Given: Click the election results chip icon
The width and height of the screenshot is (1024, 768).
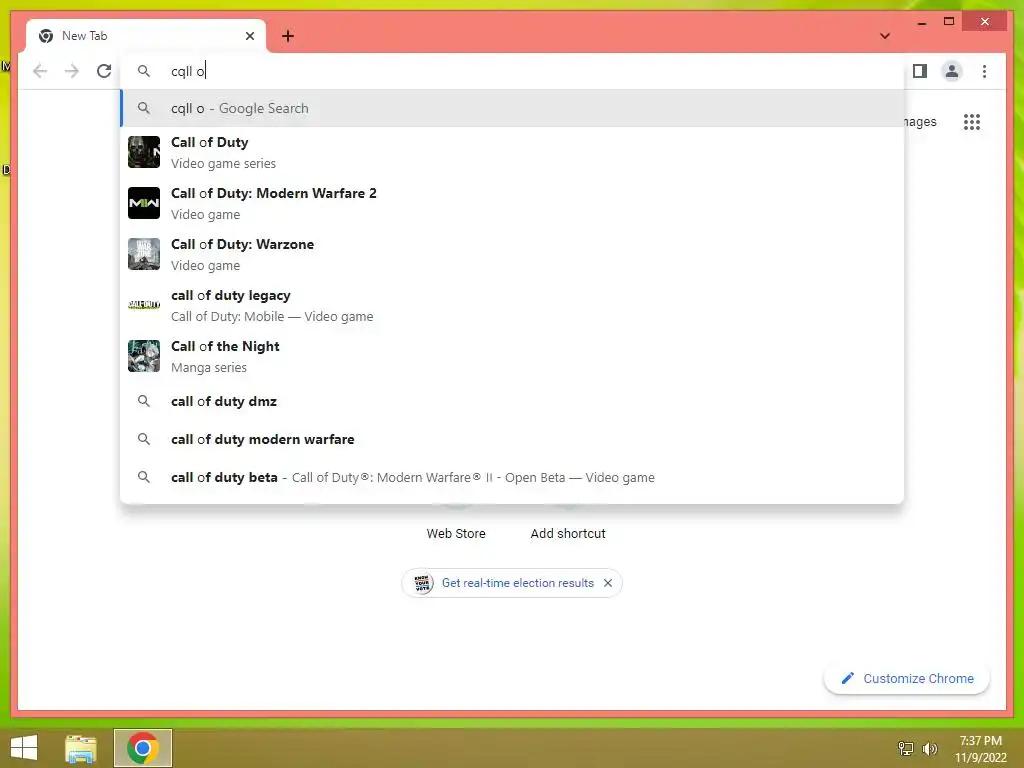Looking at the screenshot, I should pos(422,583).
